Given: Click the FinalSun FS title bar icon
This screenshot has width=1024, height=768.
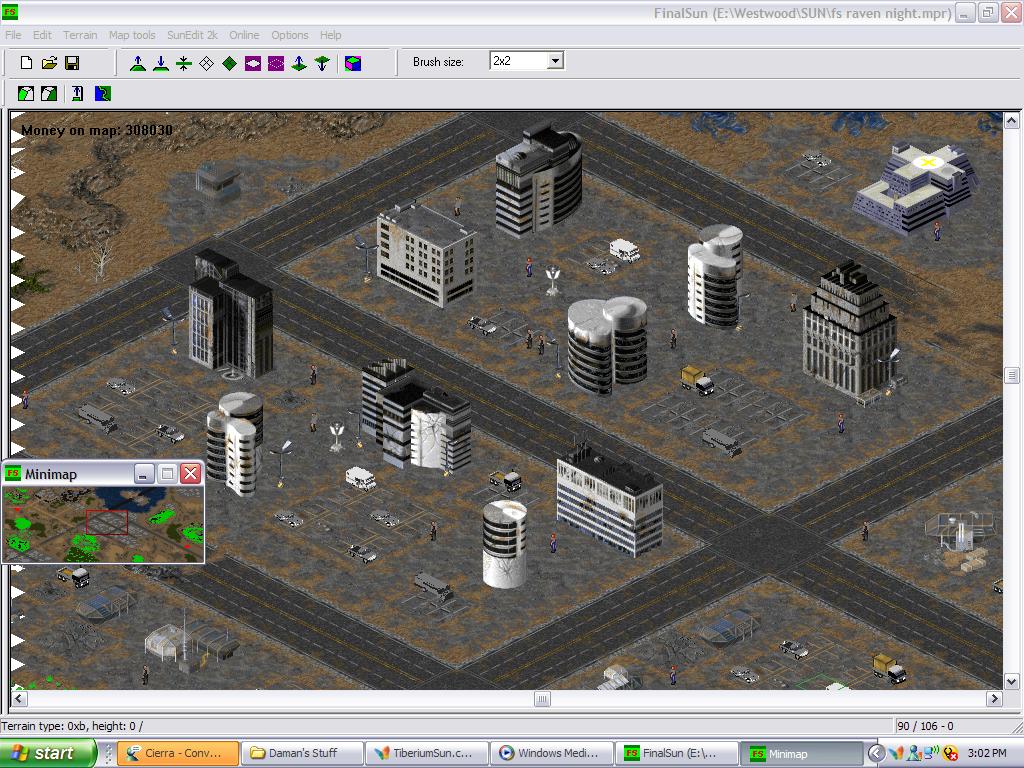Looking at the screenshot, I should coord(10,12).
